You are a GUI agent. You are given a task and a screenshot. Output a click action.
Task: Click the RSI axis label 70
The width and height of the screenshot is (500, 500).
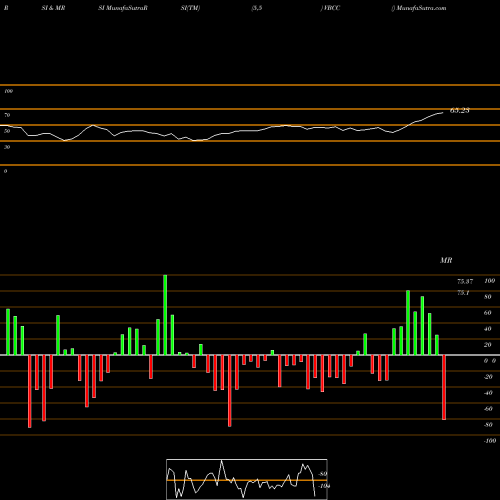tap(7, 115)
